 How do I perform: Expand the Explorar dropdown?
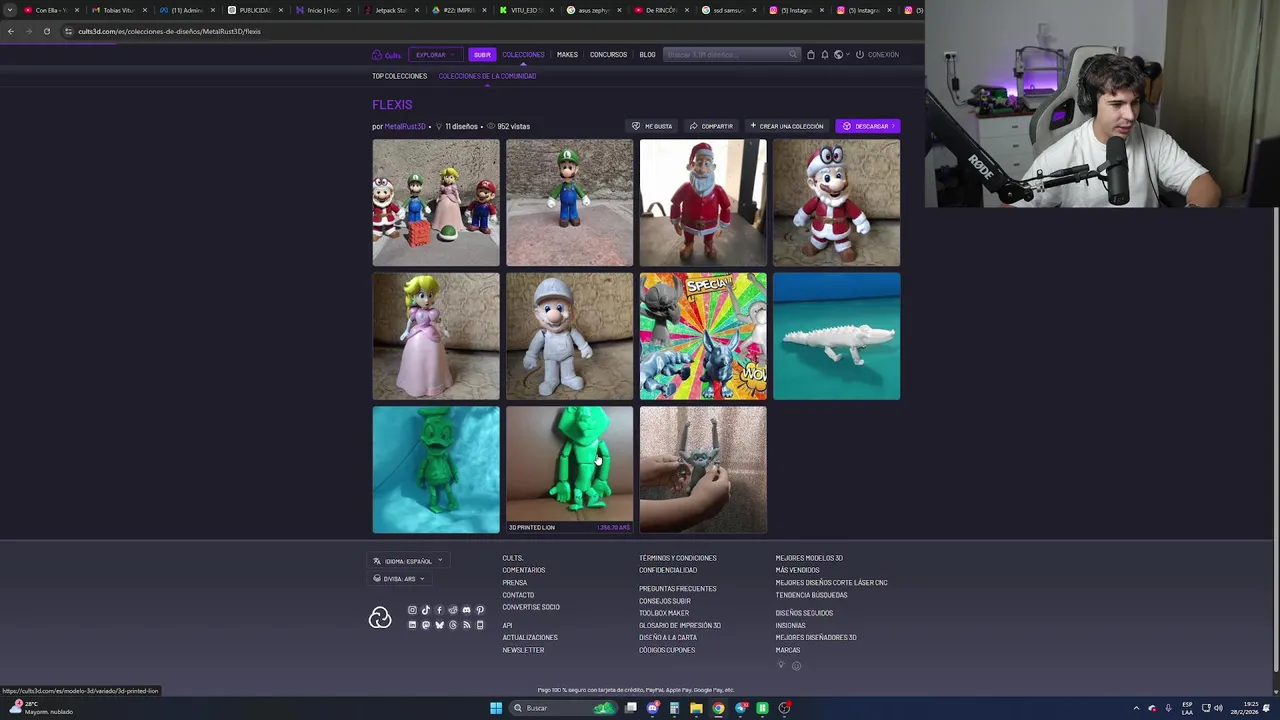point(435,55)
